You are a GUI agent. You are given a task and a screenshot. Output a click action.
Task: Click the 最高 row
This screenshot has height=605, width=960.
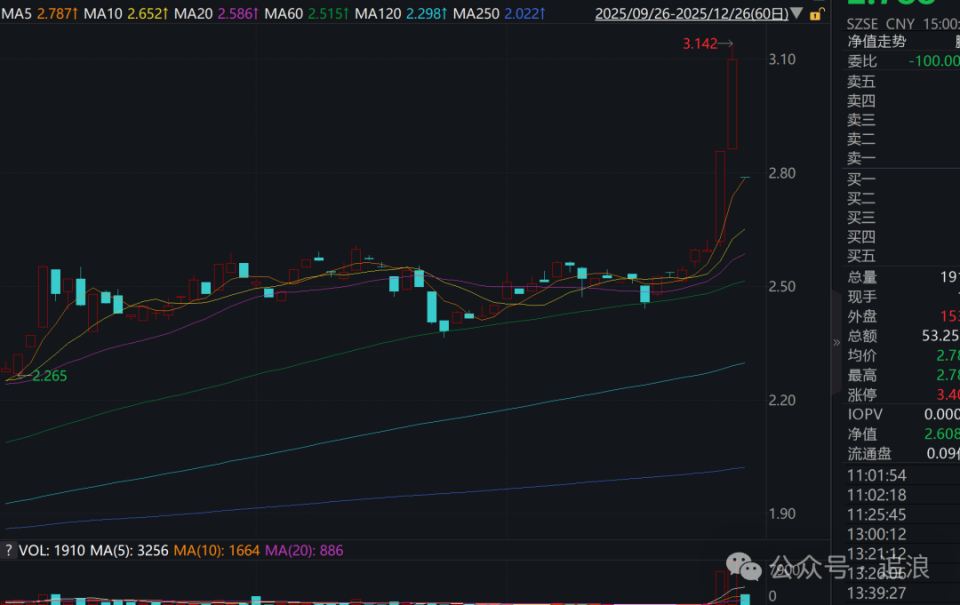[903, 375]
